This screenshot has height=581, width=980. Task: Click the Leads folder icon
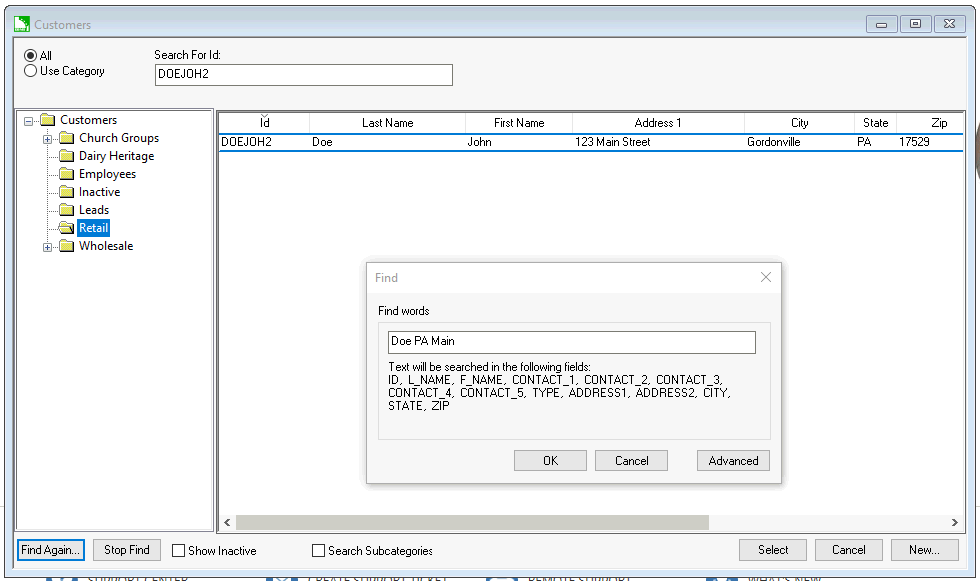coord(67,210)
